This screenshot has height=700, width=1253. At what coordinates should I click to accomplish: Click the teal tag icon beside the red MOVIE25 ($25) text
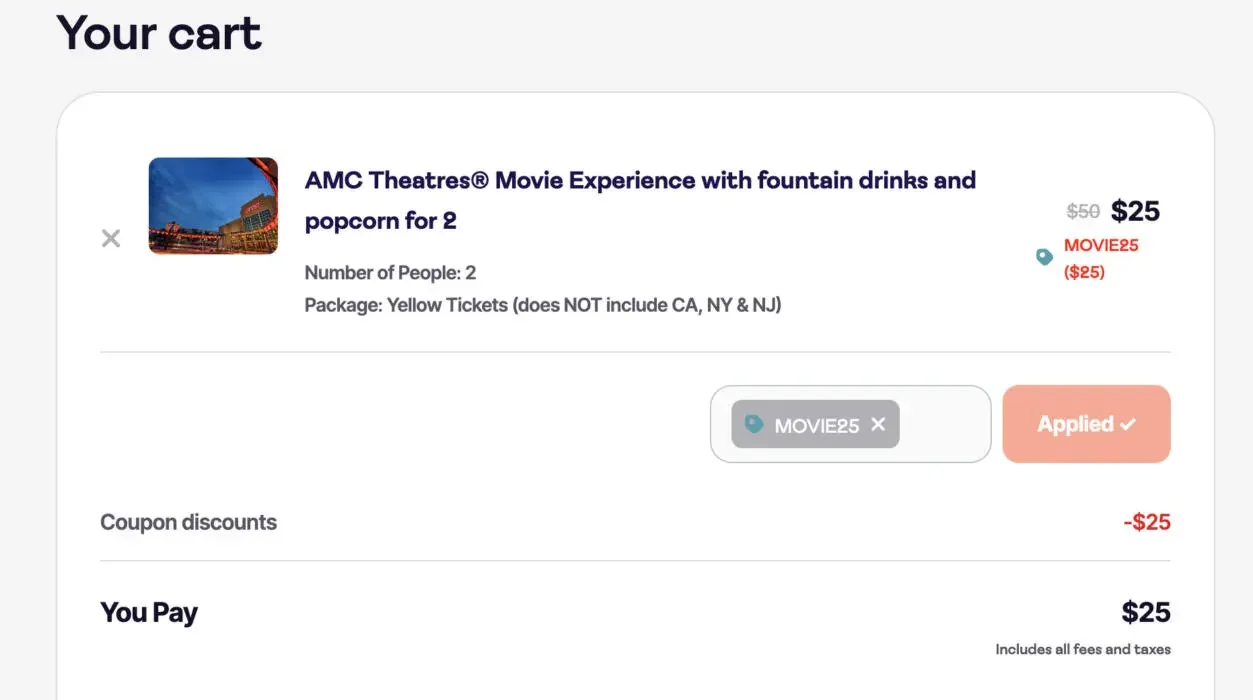coord(1045,257)
